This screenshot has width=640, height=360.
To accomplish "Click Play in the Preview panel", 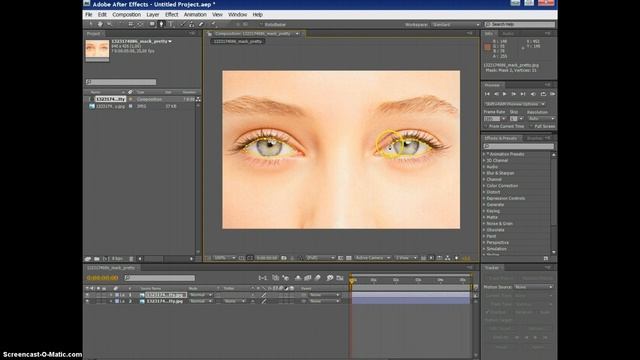I will [504, 94].
